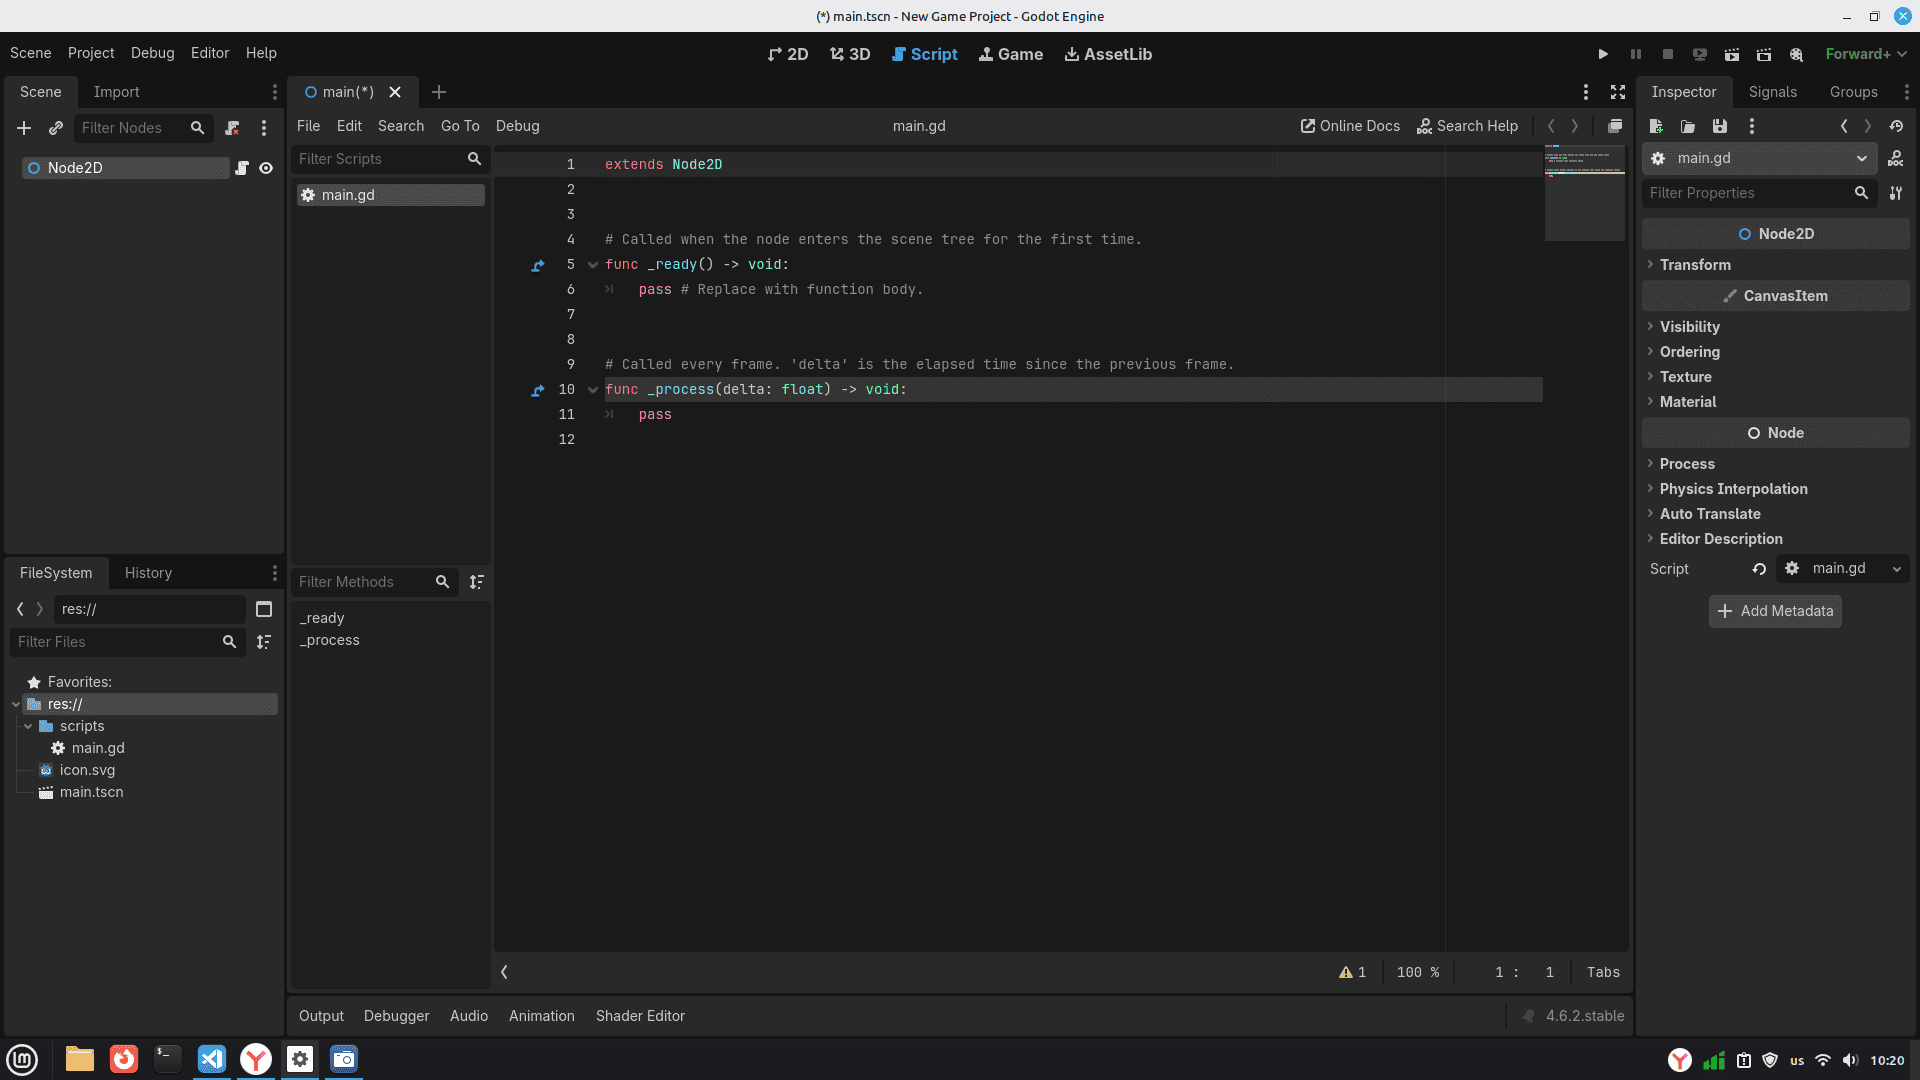Pause the running project
Image resolution: width=1920 pixels, height=1080 pixels.
point(1636,54)
